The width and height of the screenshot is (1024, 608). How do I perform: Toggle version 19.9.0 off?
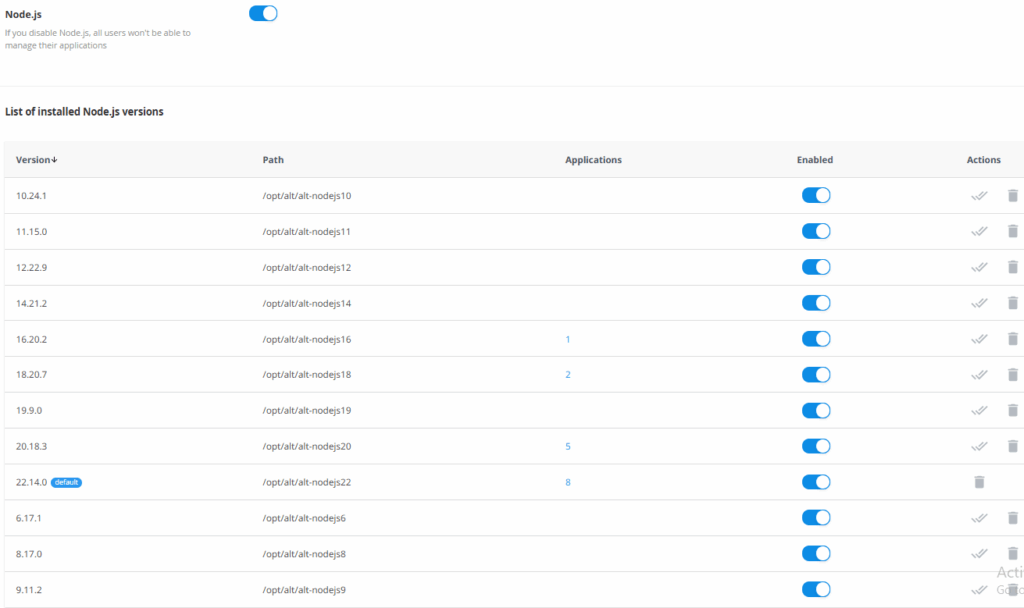click(816, 410)
